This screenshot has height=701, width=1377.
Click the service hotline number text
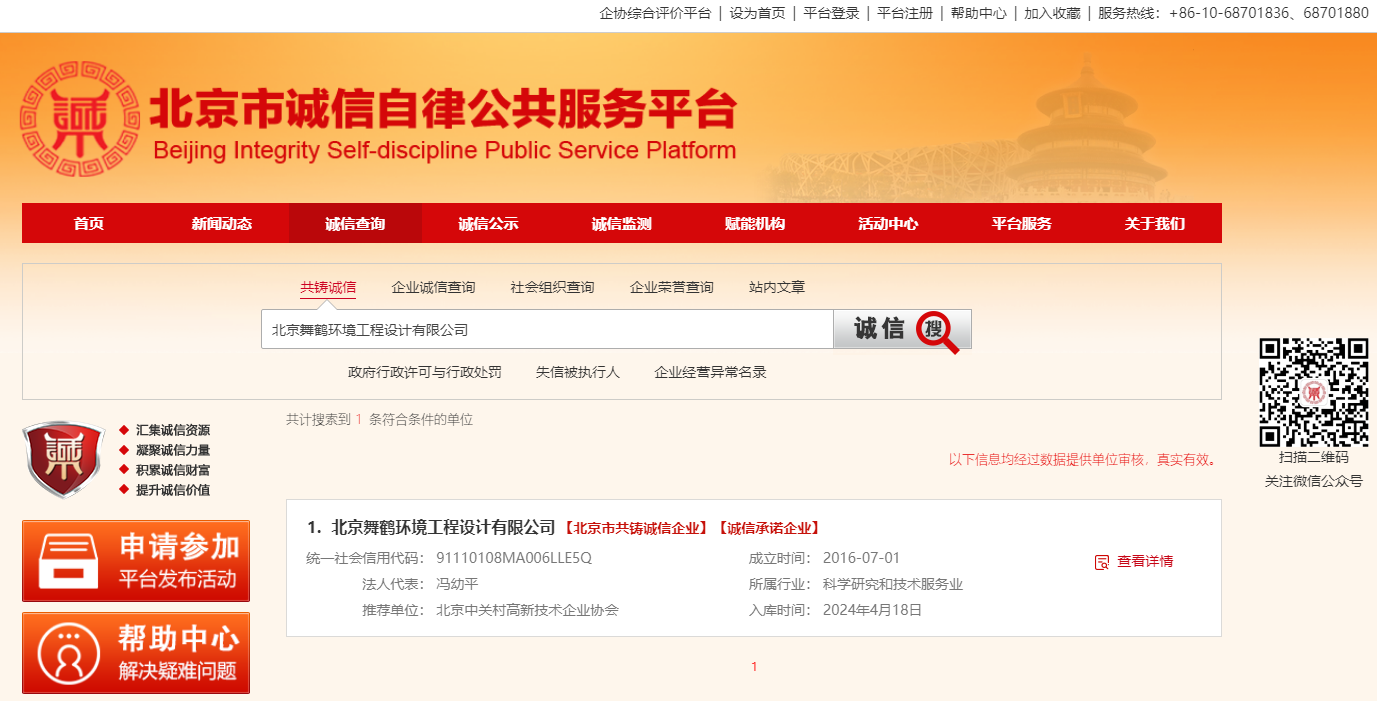[x=1233, y=13]
